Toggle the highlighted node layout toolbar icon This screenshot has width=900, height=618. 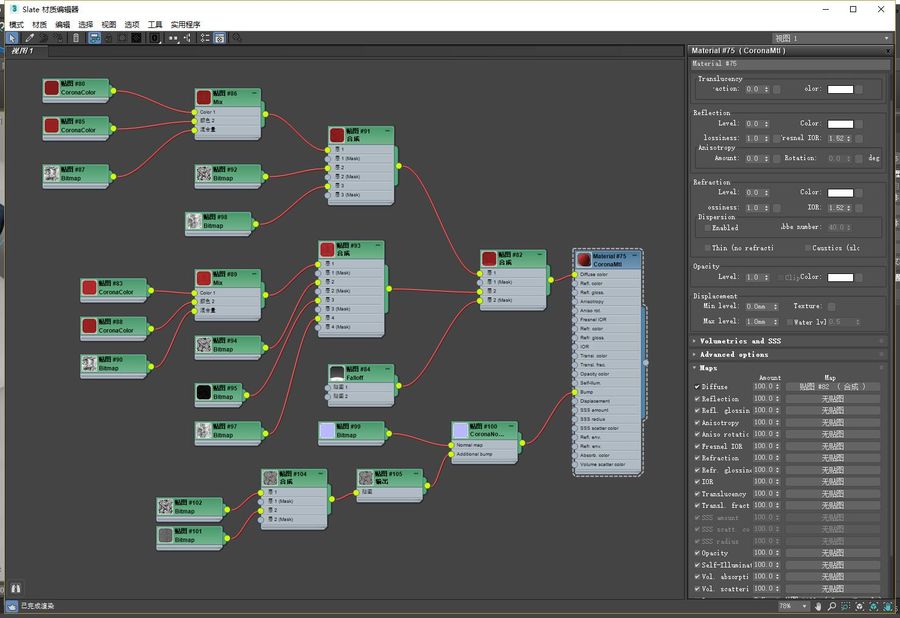coord(95,38)
